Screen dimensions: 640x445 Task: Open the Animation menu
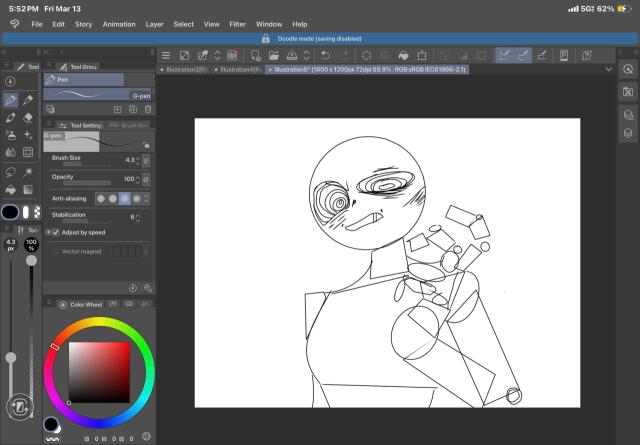pyautogui.click(x=118, y=23)
